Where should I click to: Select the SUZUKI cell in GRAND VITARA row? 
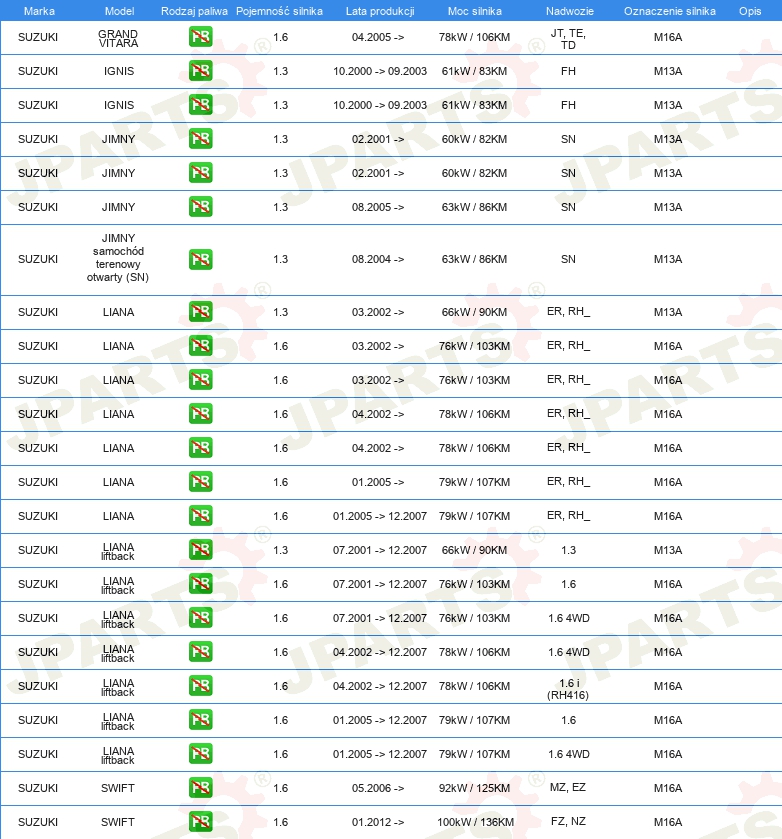point(38,37)
